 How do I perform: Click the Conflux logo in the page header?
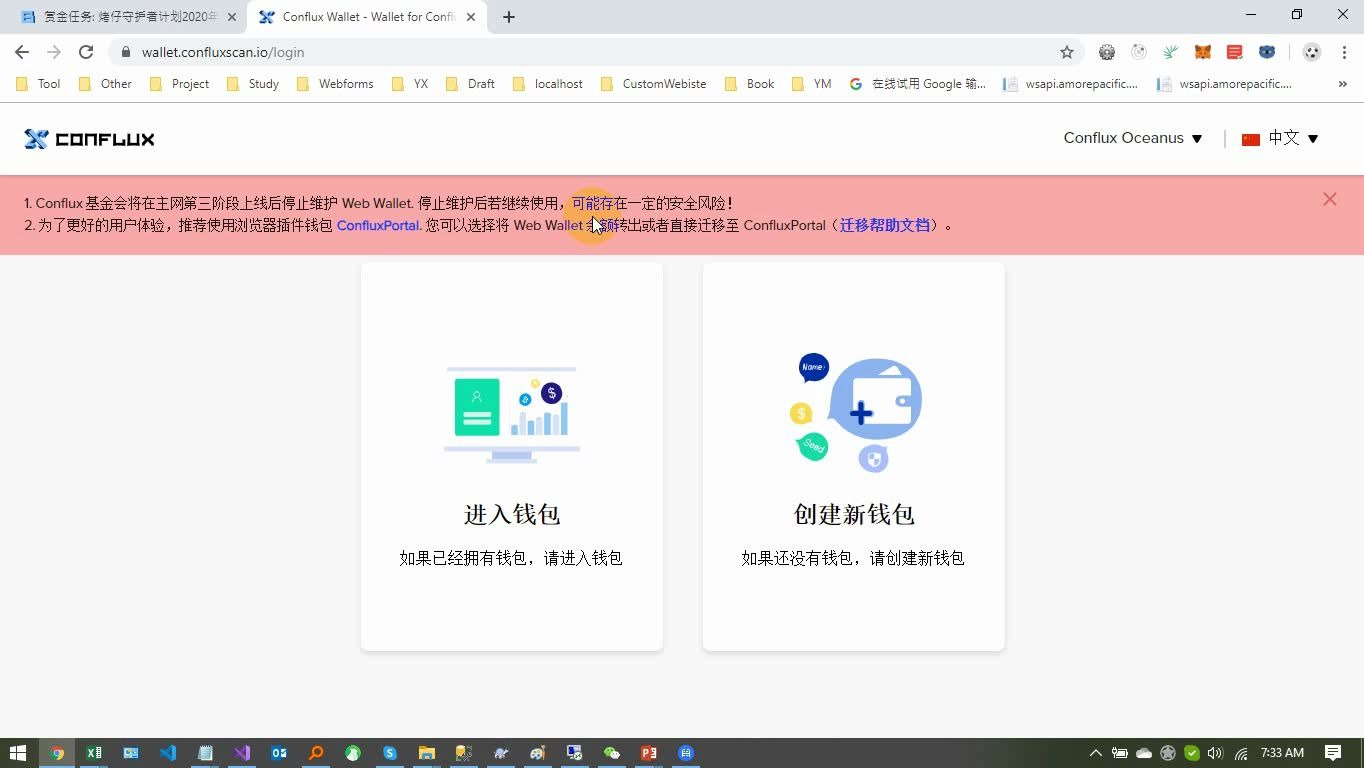coord(89,139)
